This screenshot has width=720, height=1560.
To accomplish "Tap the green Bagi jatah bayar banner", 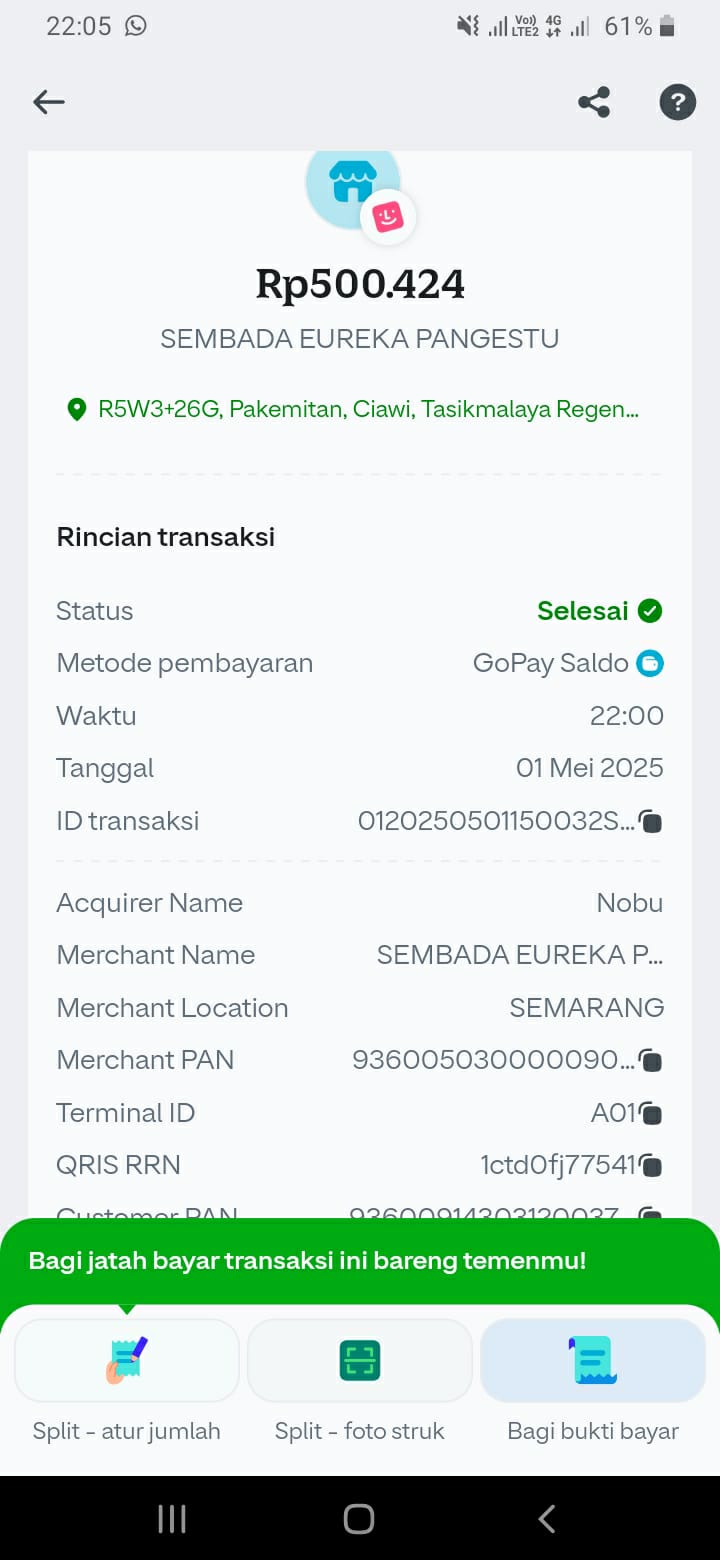I will 360,1261.
